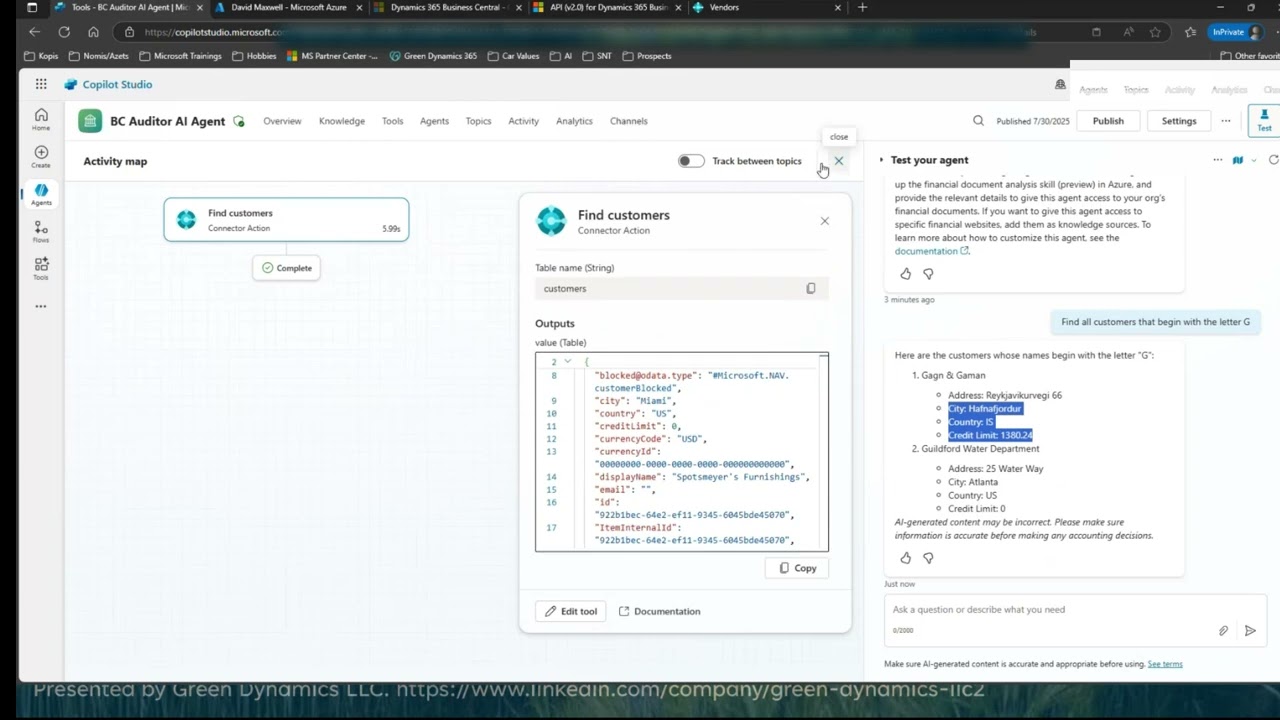Open the Microsoft Trainings bookmark folder
The width and height of the screenshot is (1280, 720).
click(181, 56)
